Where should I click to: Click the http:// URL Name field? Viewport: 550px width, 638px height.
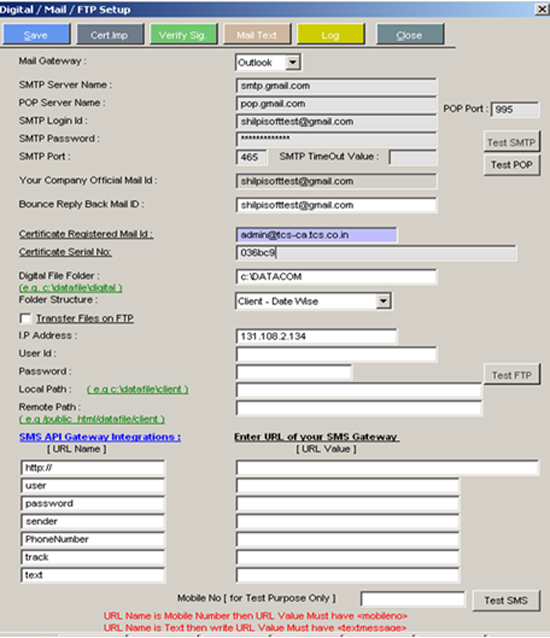[93, 468]
